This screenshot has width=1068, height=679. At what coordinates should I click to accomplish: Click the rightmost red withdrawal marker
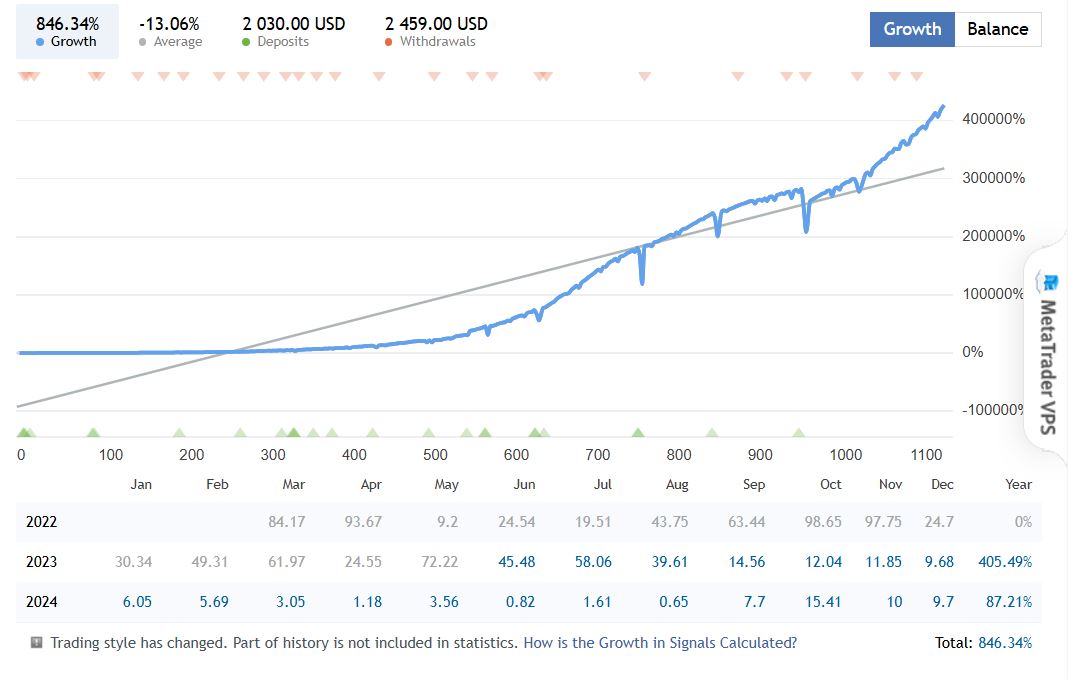click(916, 76)
